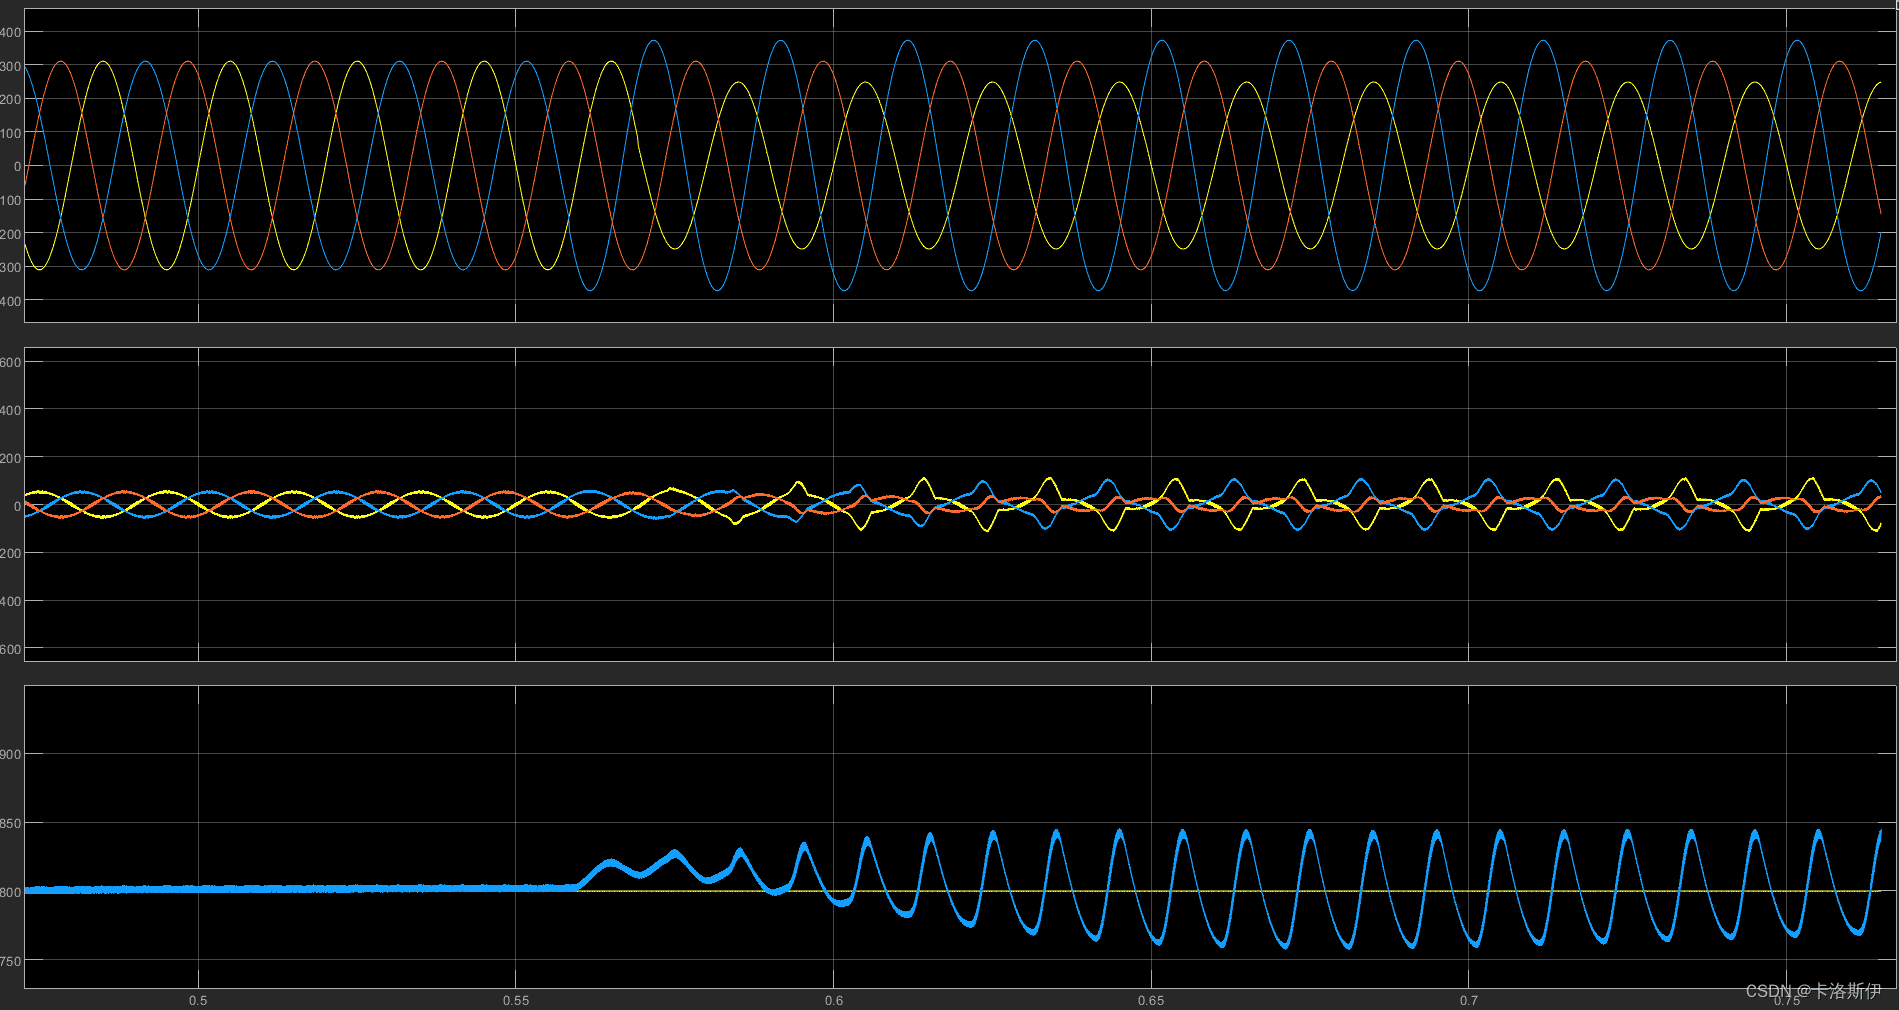
Task: Click the 0.6 time-axis tick label
Action: click(x=834, y=1000)
